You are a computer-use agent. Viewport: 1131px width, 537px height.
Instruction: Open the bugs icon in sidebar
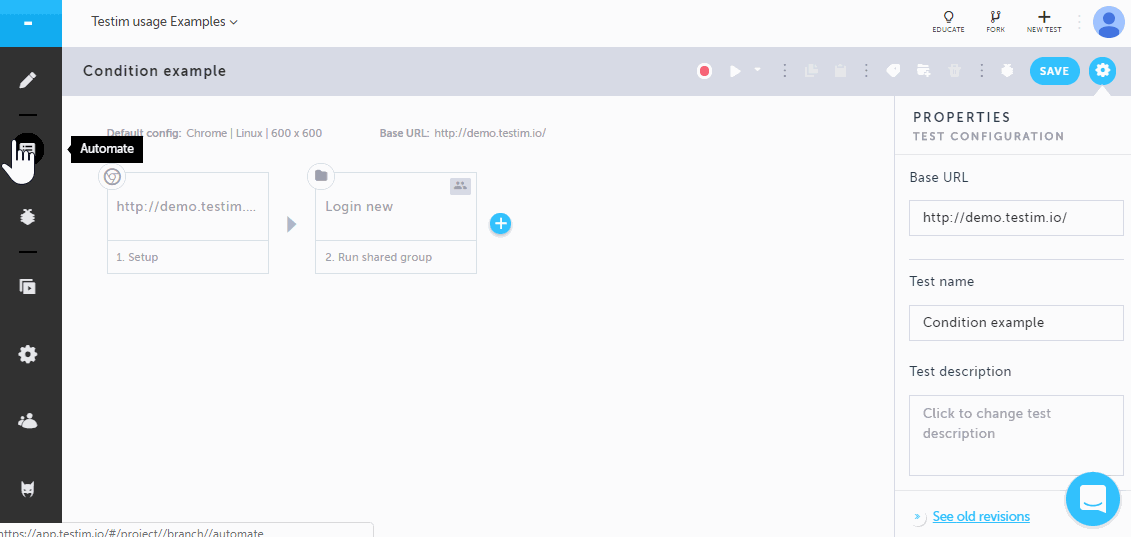point(27,217)
